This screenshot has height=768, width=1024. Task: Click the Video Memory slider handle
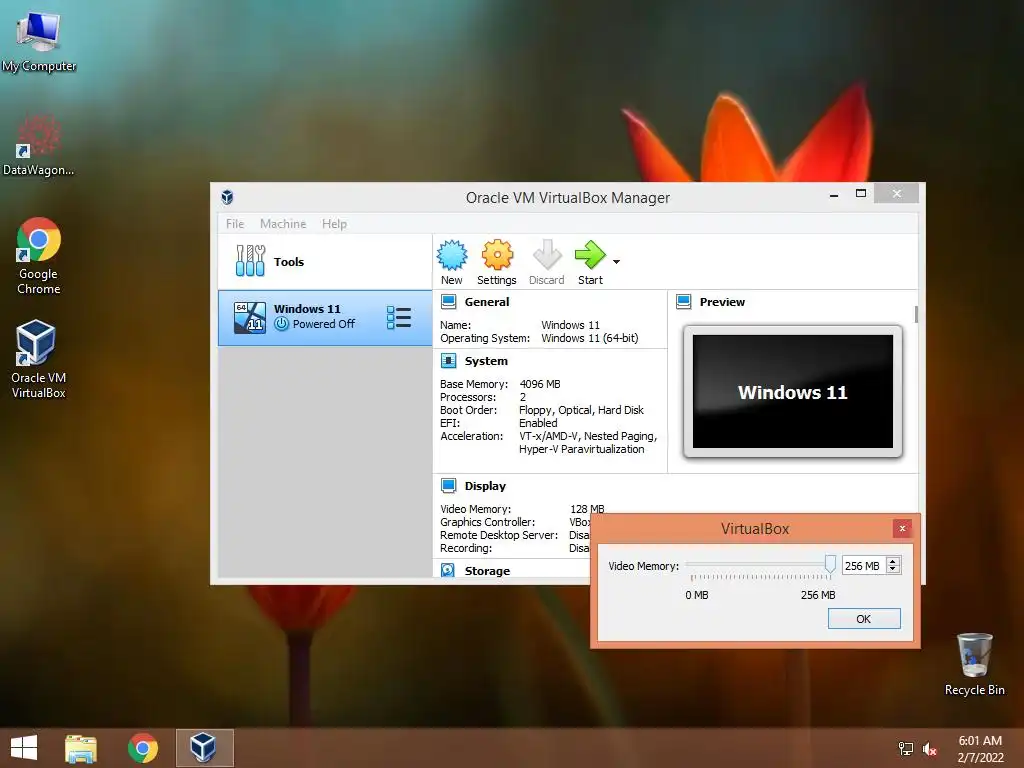830,564
